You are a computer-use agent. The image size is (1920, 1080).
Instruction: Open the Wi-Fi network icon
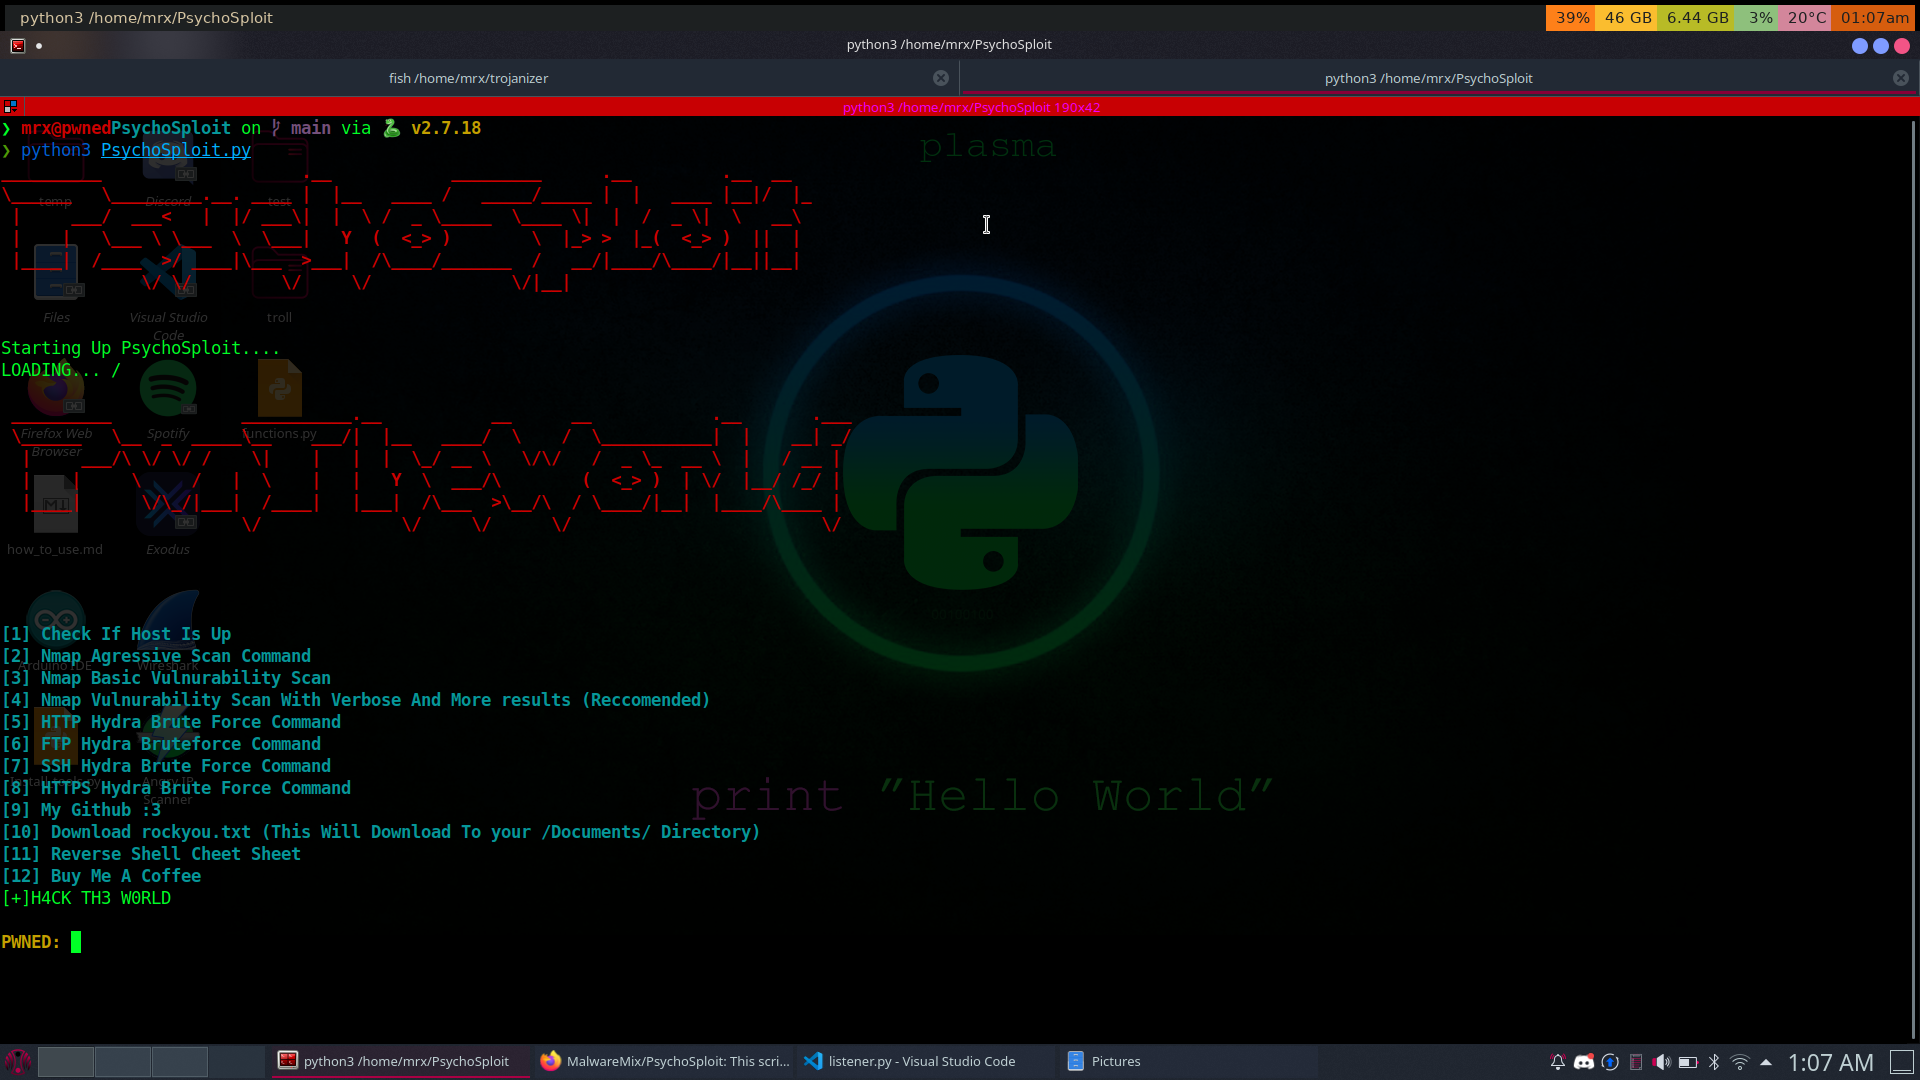1740,1062
